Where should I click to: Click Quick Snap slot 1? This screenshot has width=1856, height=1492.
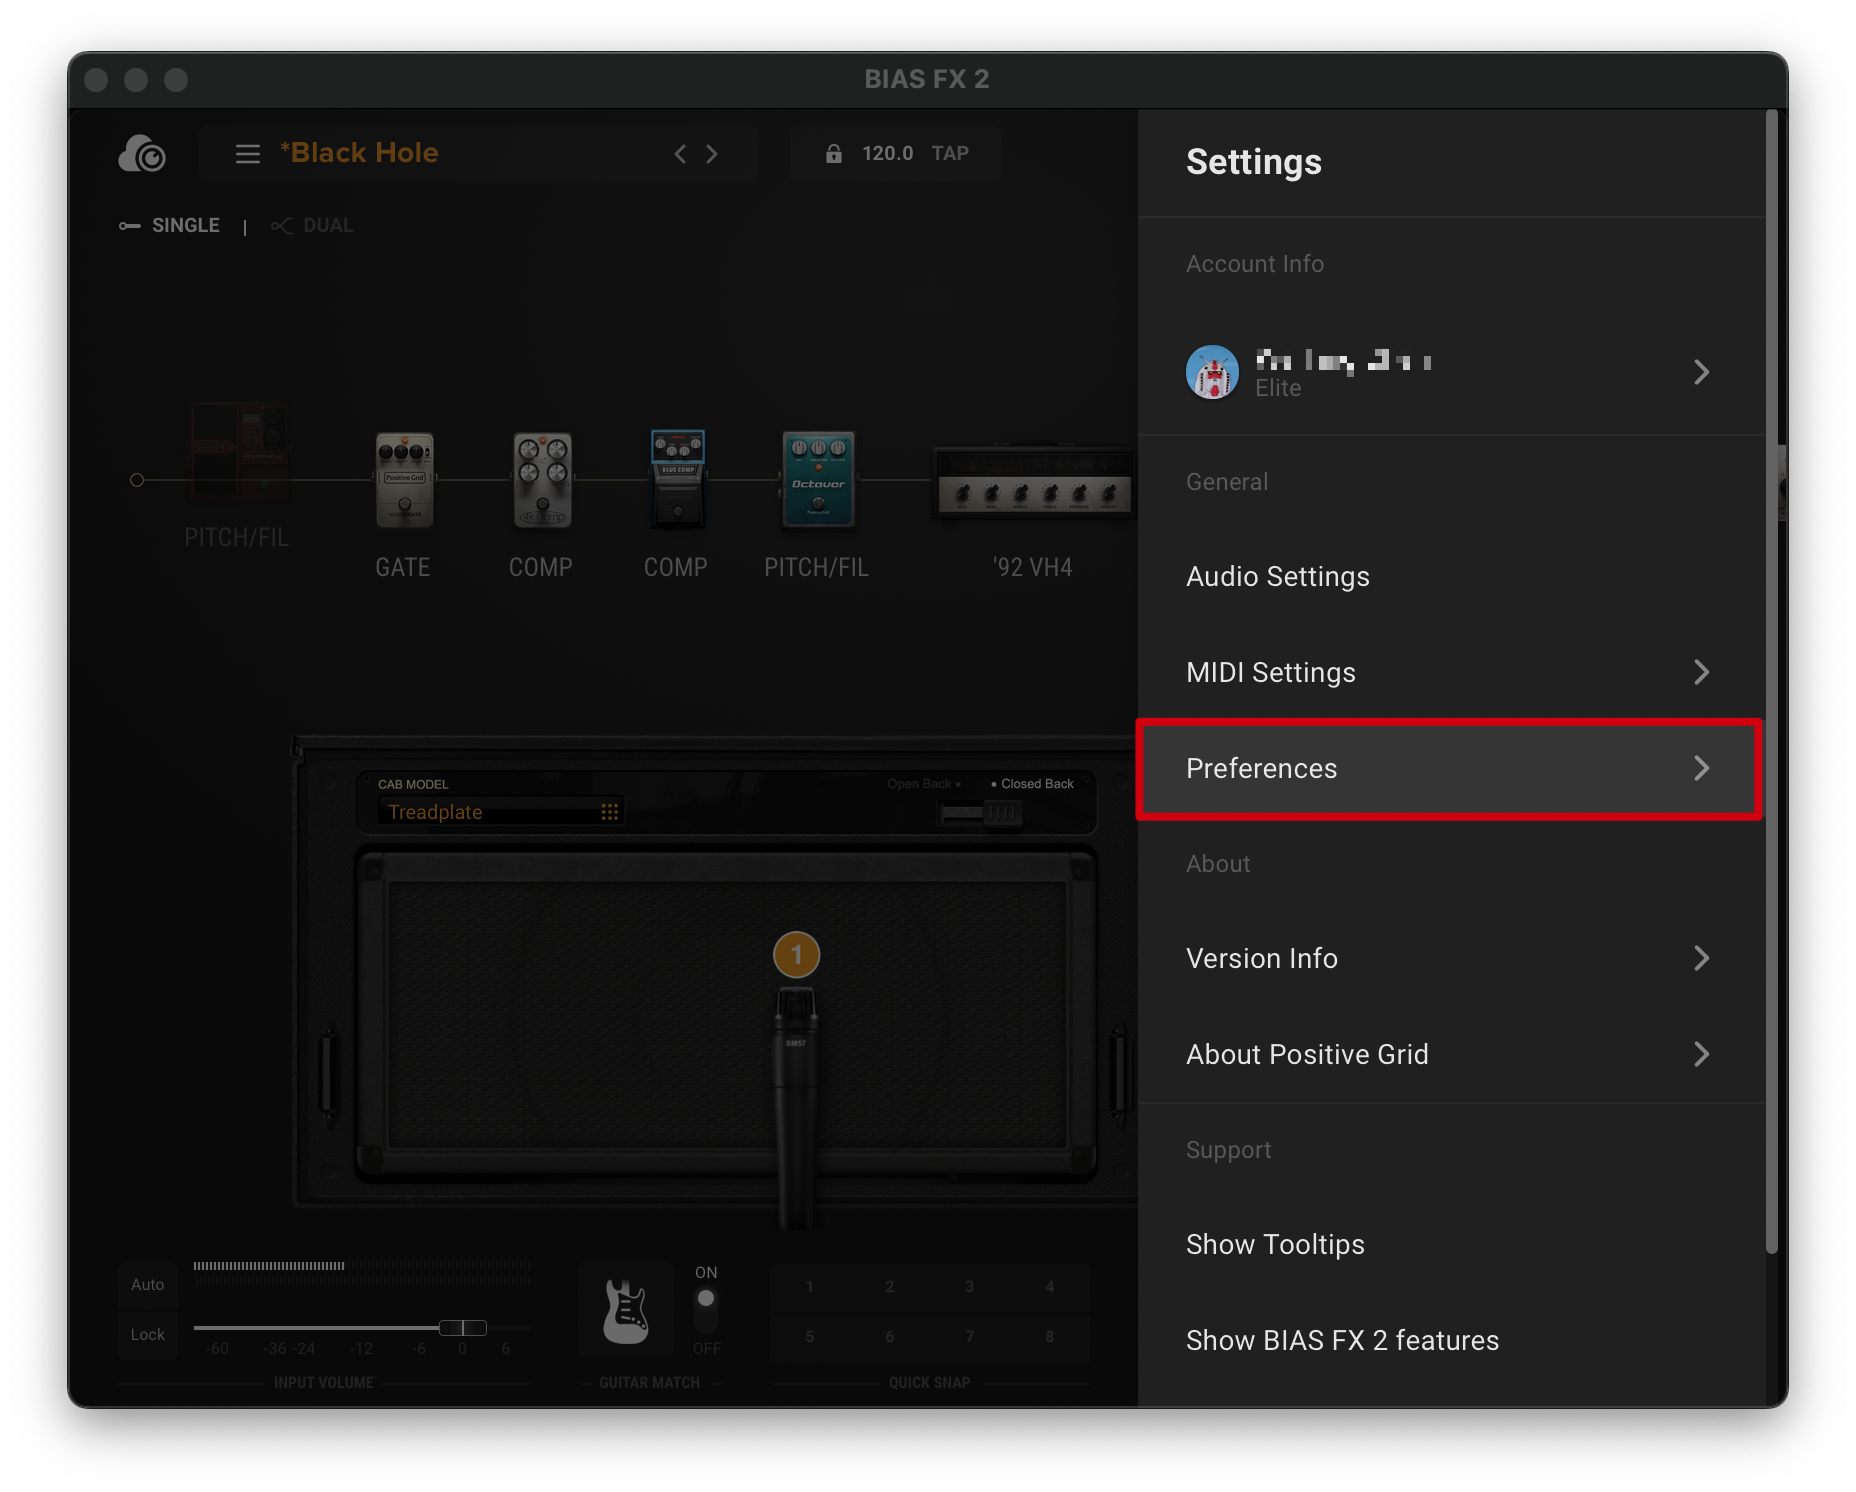coord(809,1287)
